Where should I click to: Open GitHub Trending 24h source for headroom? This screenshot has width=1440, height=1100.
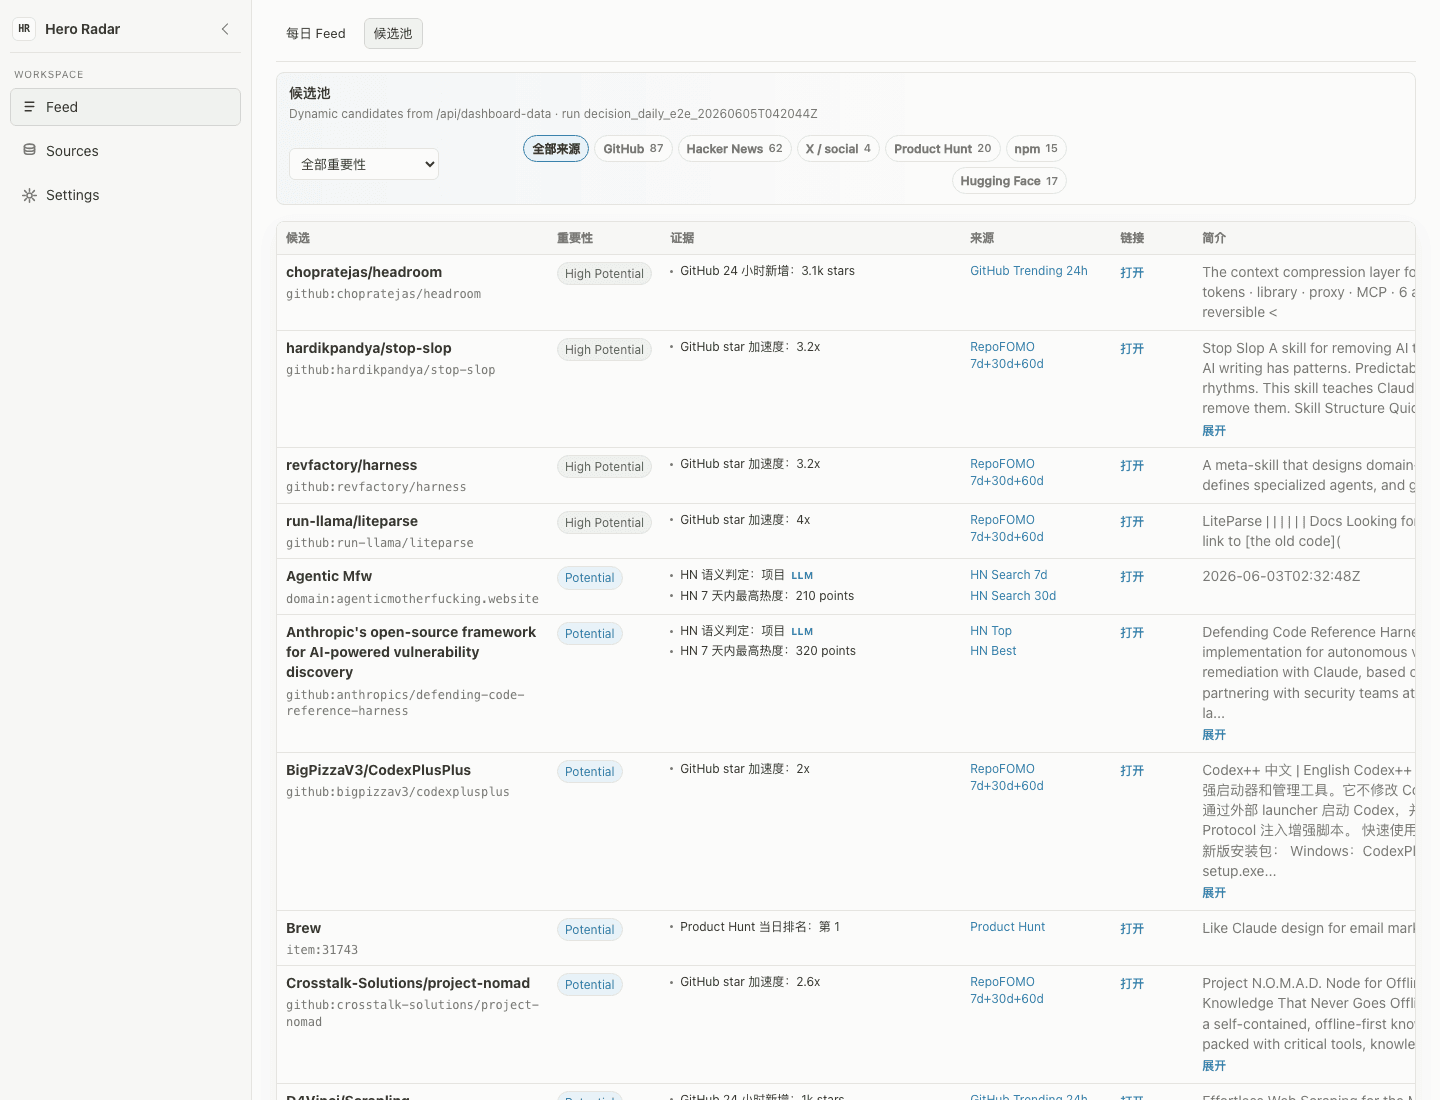tap(1029, 270)
